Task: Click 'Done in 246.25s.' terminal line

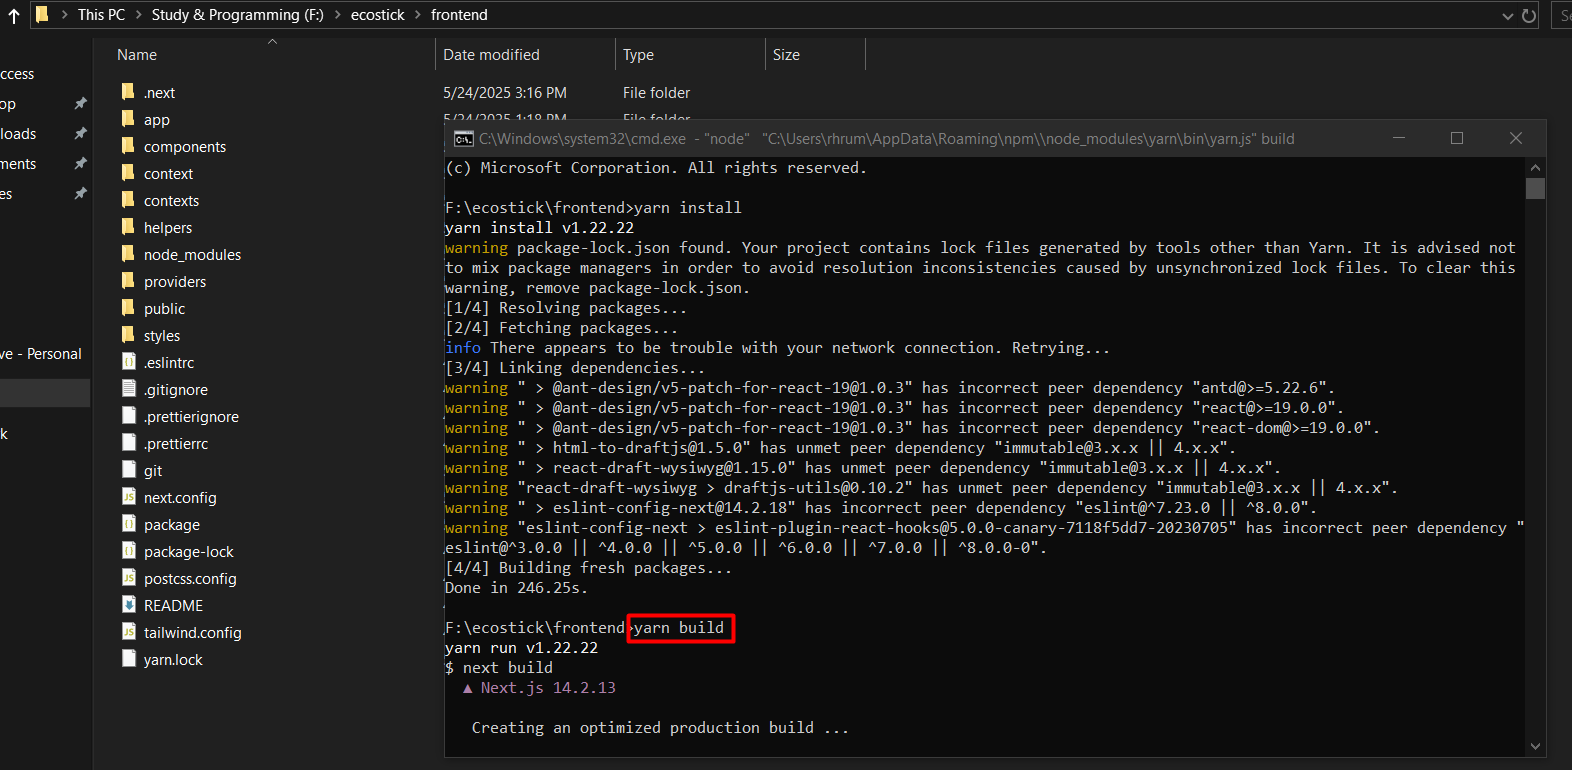Action: 517,588
